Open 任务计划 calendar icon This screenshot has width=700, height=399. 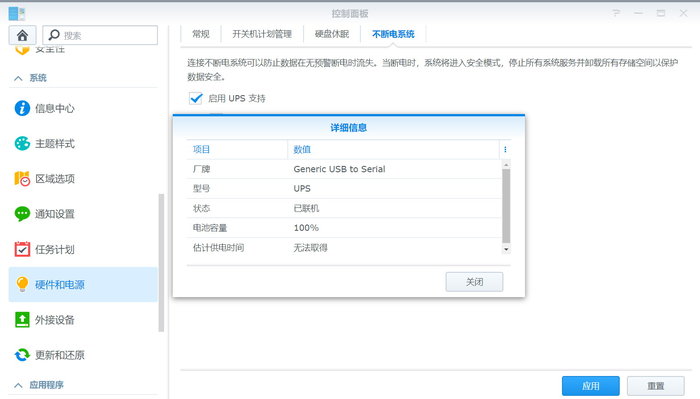22,249
